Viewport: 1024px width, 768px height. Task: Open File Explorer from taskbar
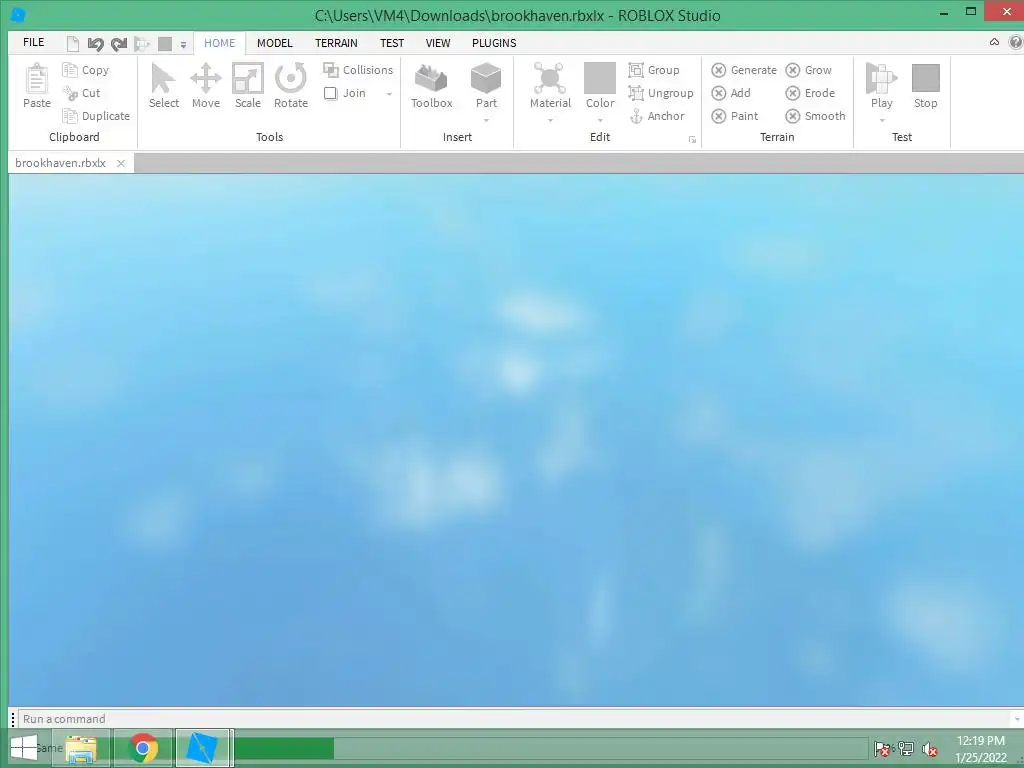[81, 748]
